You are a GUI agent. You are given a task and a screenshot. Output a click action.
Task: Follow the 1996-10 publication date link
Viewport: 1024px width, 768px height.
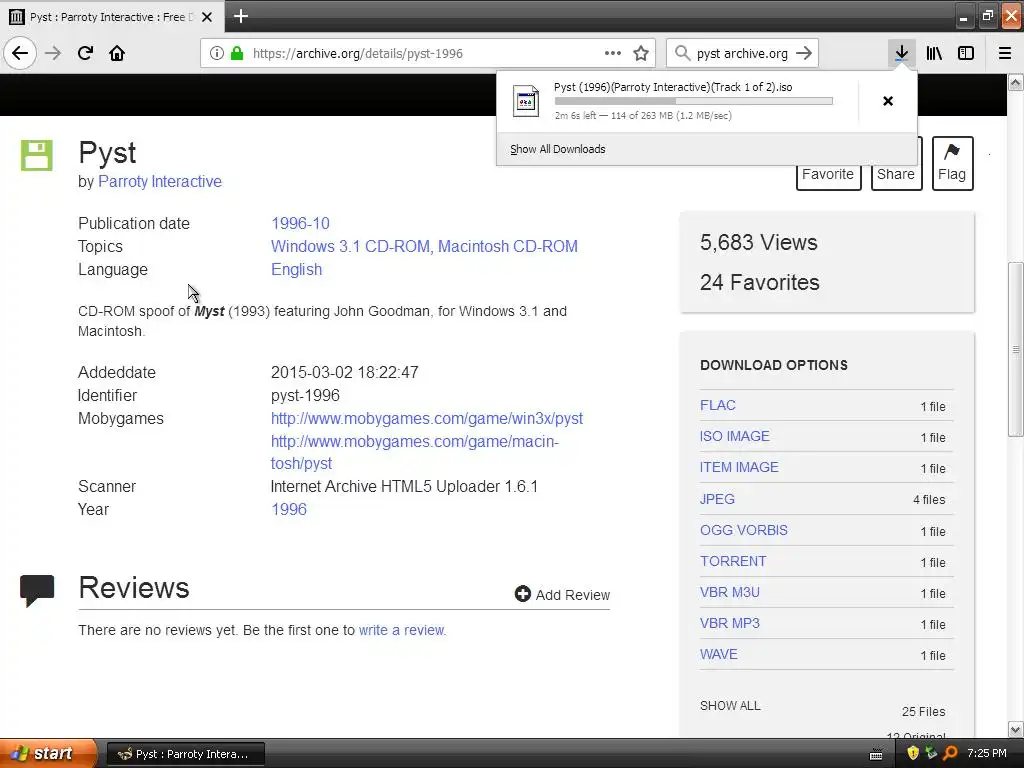pyautogui.click(x=300, y=223)
